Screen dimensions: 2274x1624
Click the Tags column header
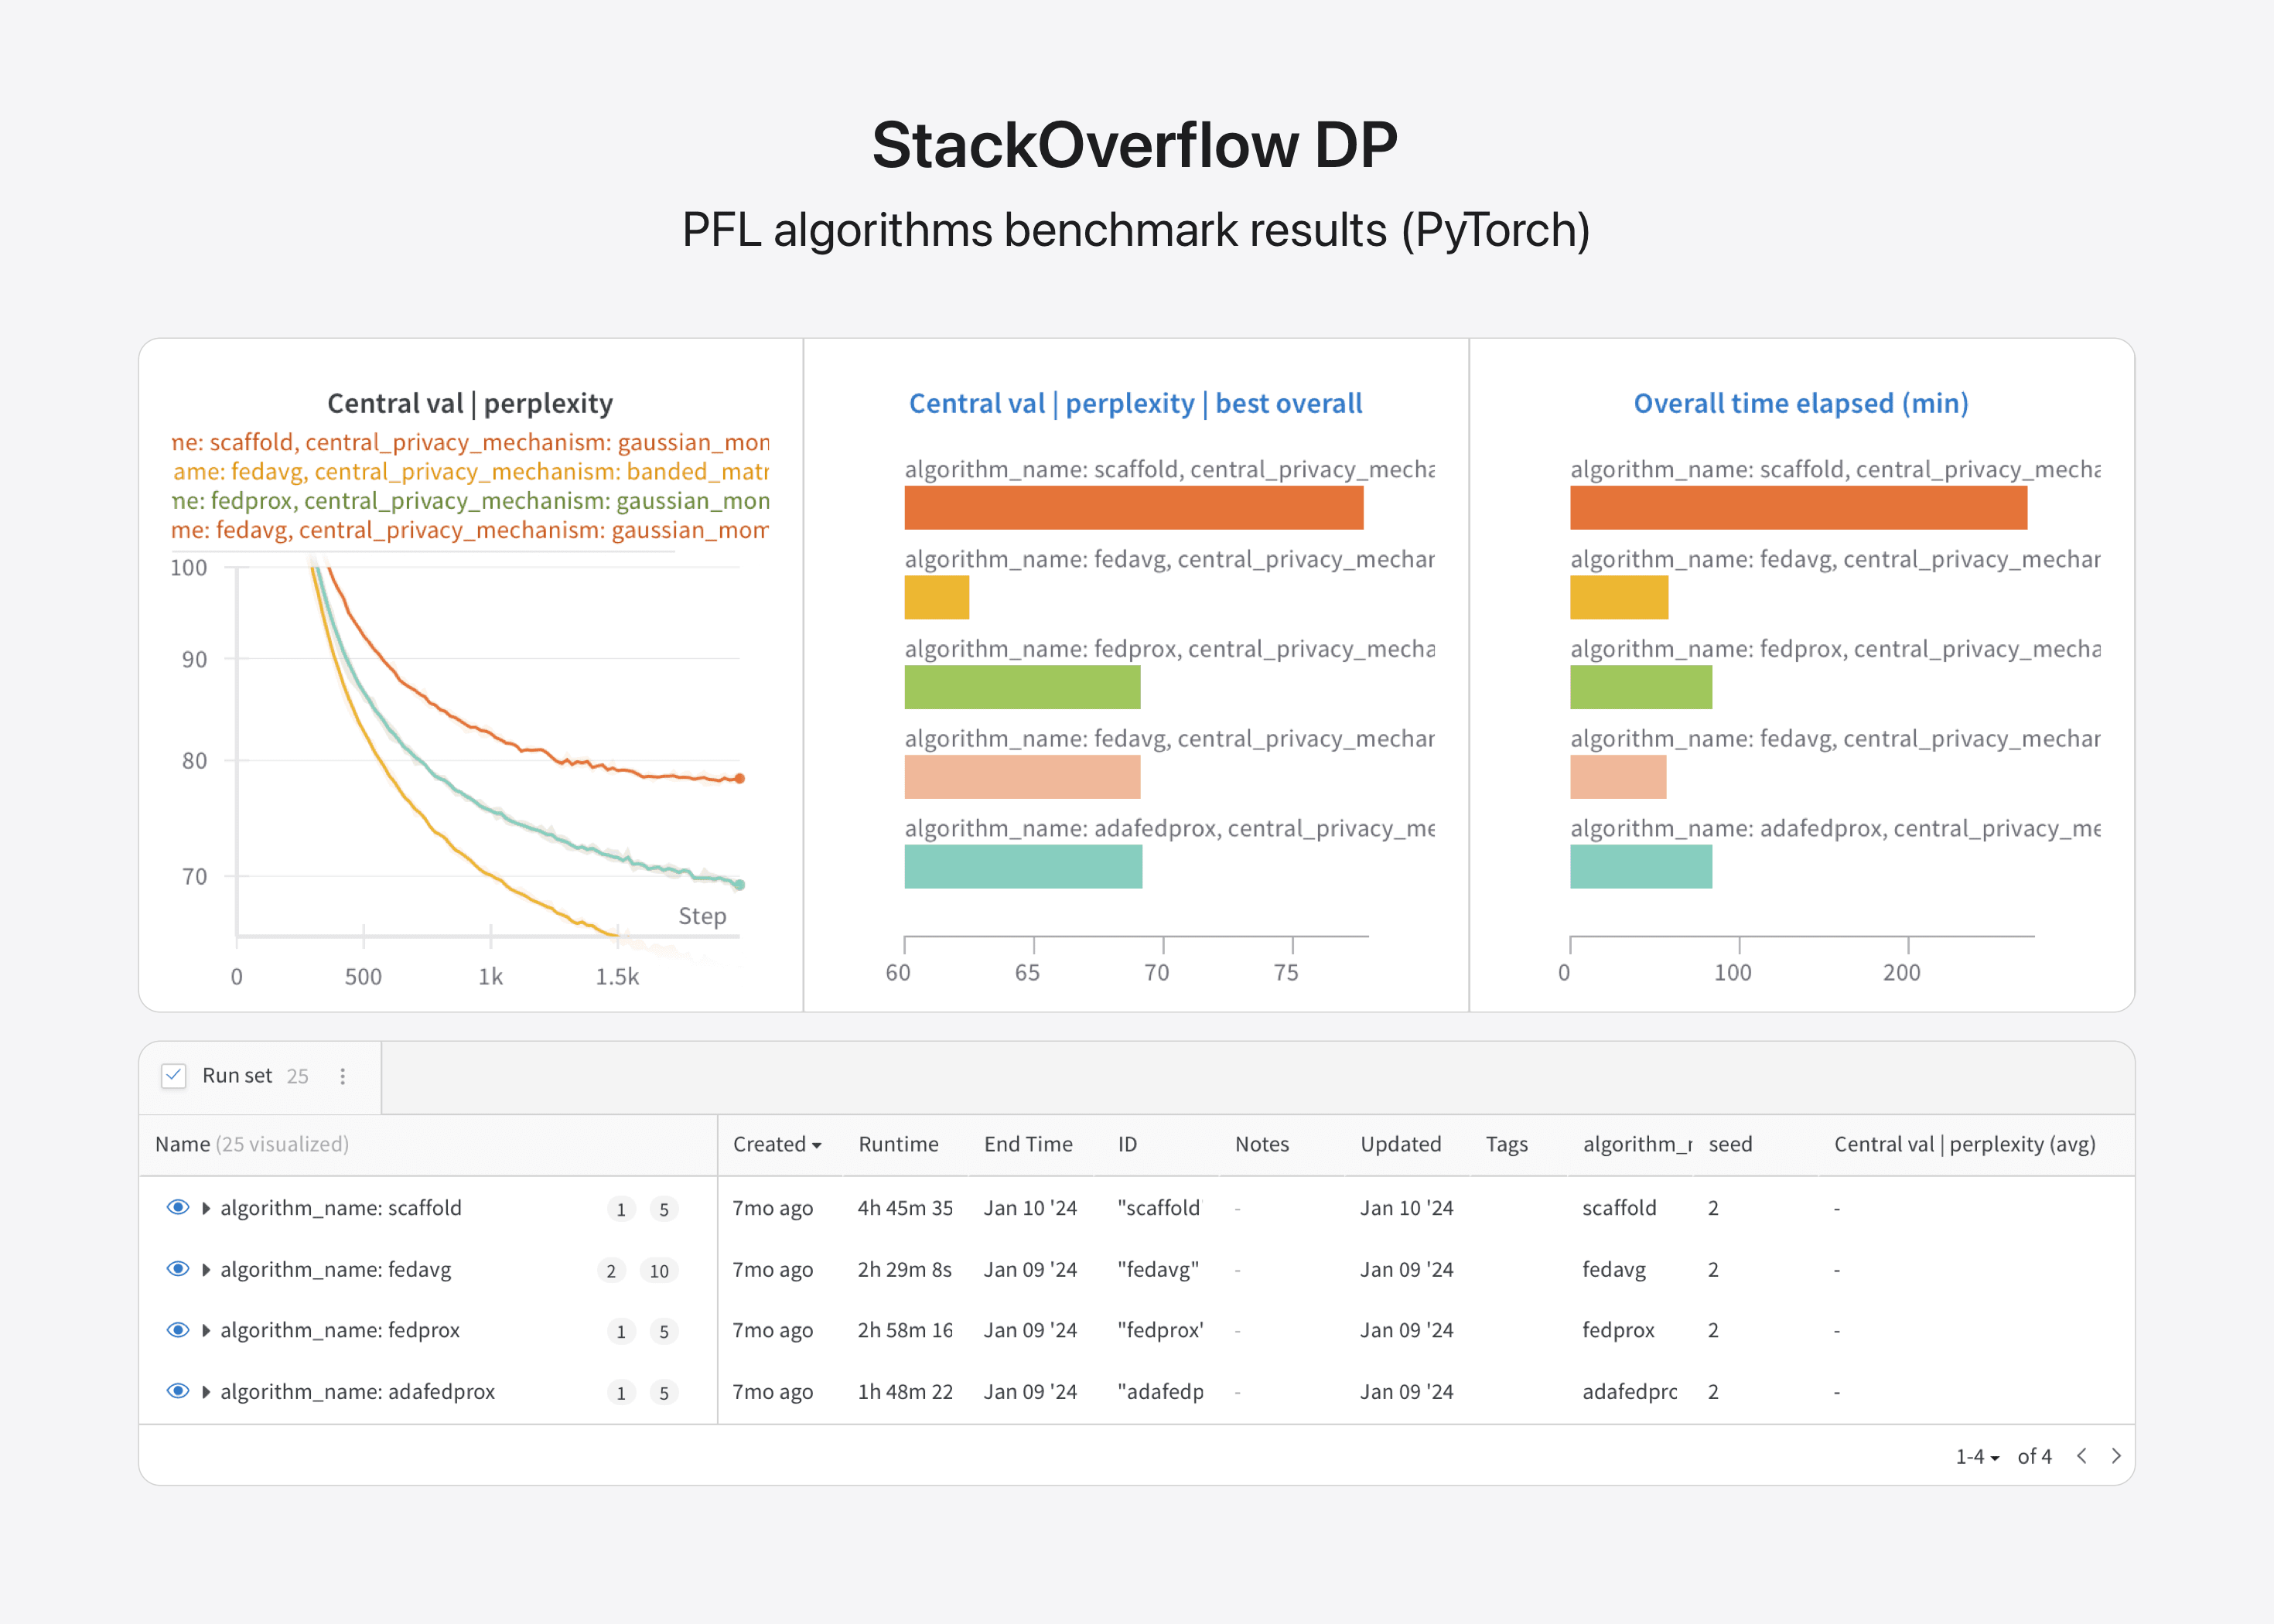pos(1506,1144)
